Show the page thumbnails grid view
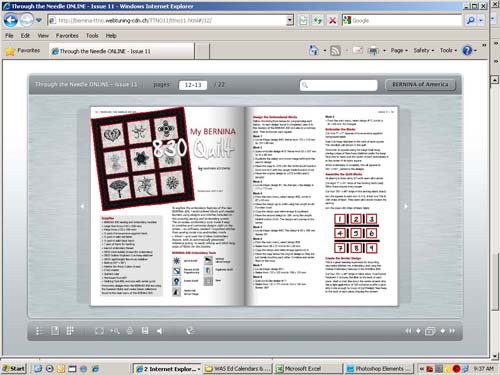The image size is (500, 375). click(x=70, y=331)
